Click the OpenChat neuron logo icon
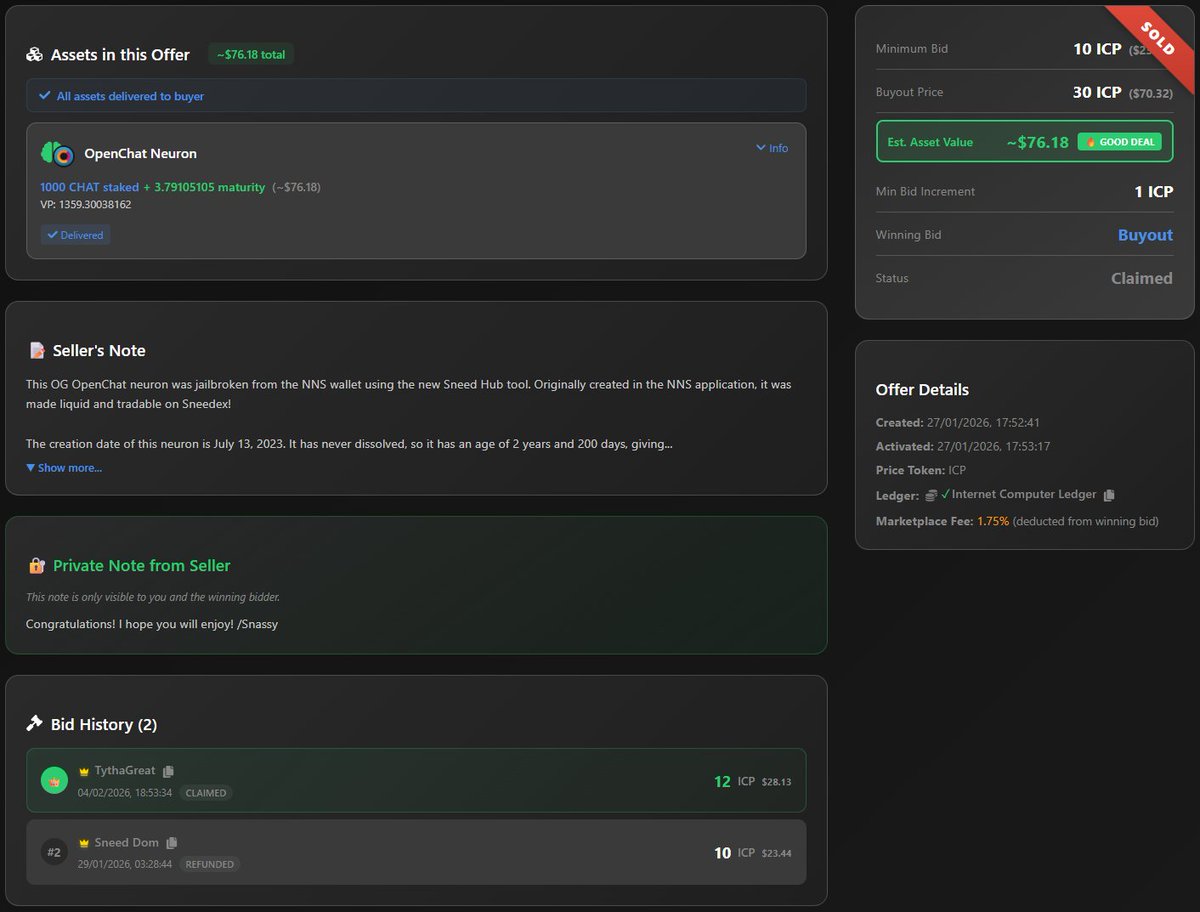Screen dimensions: 1200x912 coord(58,153)
